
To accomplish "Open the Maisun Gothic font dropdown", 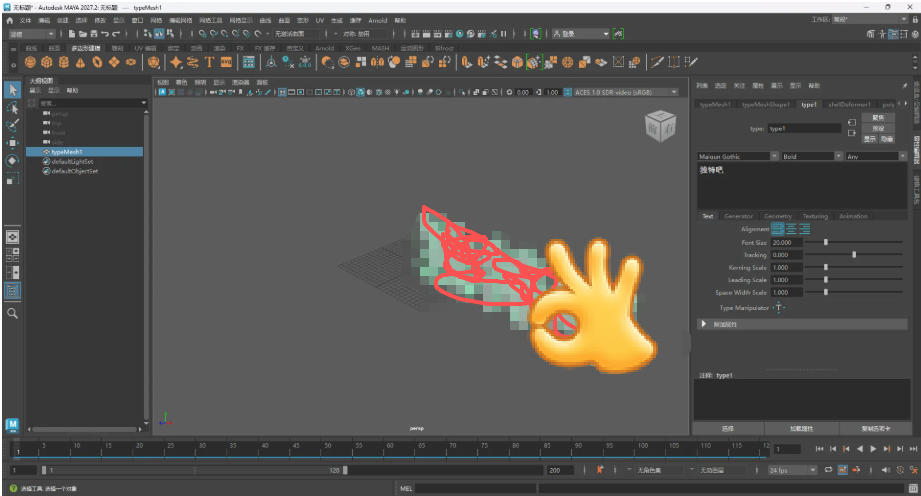I will tap(738, 156).
